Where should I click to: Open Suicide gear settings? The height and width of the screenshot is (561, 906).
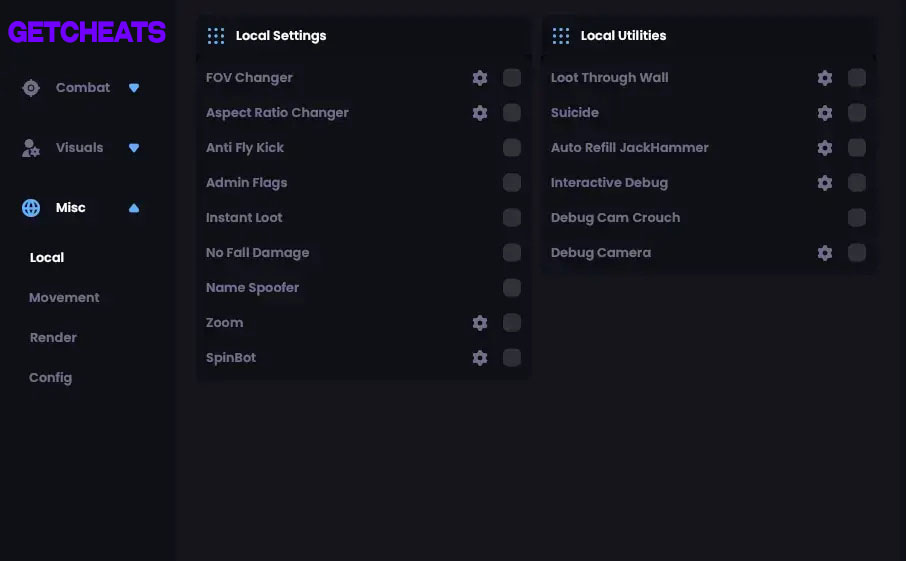click(825, 113)
